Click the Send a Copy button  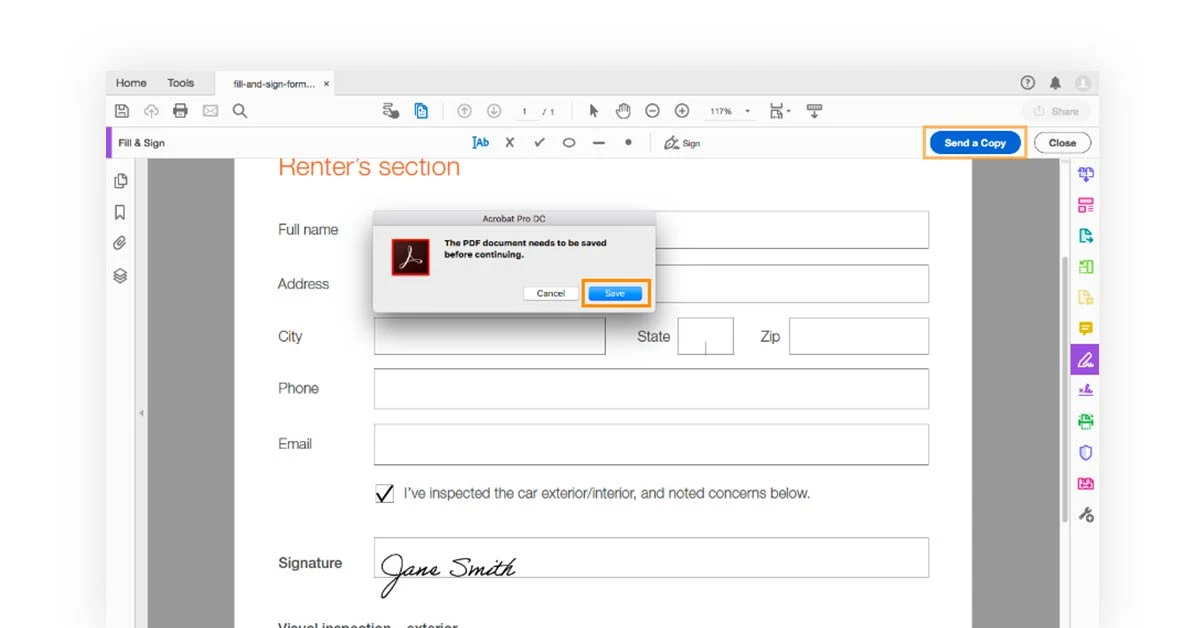974,143
